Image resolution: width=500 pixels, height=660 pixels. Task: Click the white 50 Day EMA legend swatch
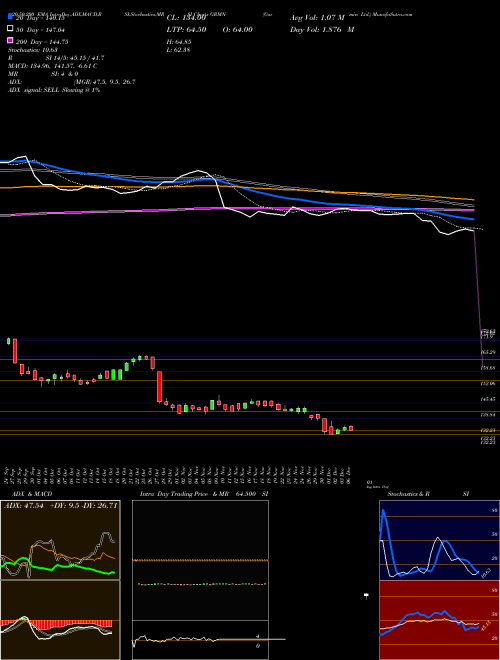point(10,29)
